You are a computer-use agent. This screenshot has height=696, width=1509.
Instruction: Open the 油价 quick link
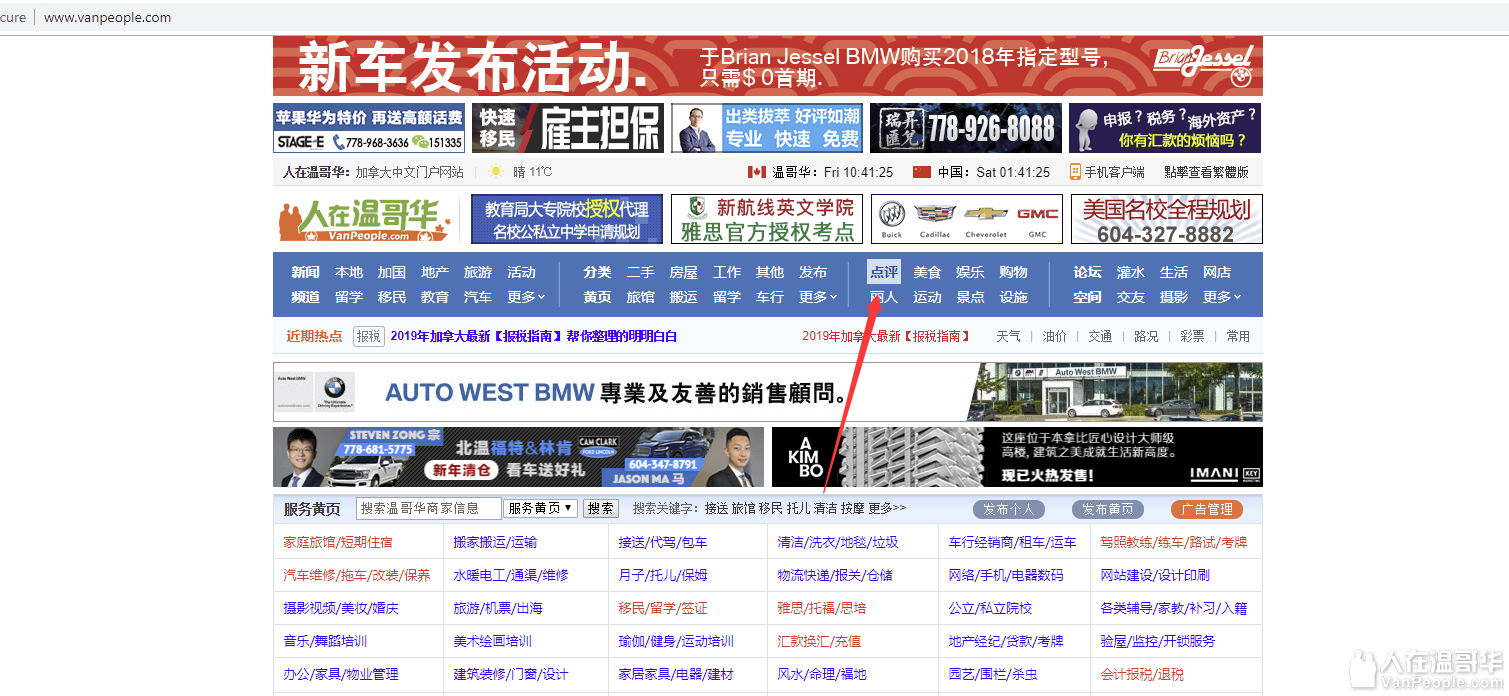[1054, 336]
